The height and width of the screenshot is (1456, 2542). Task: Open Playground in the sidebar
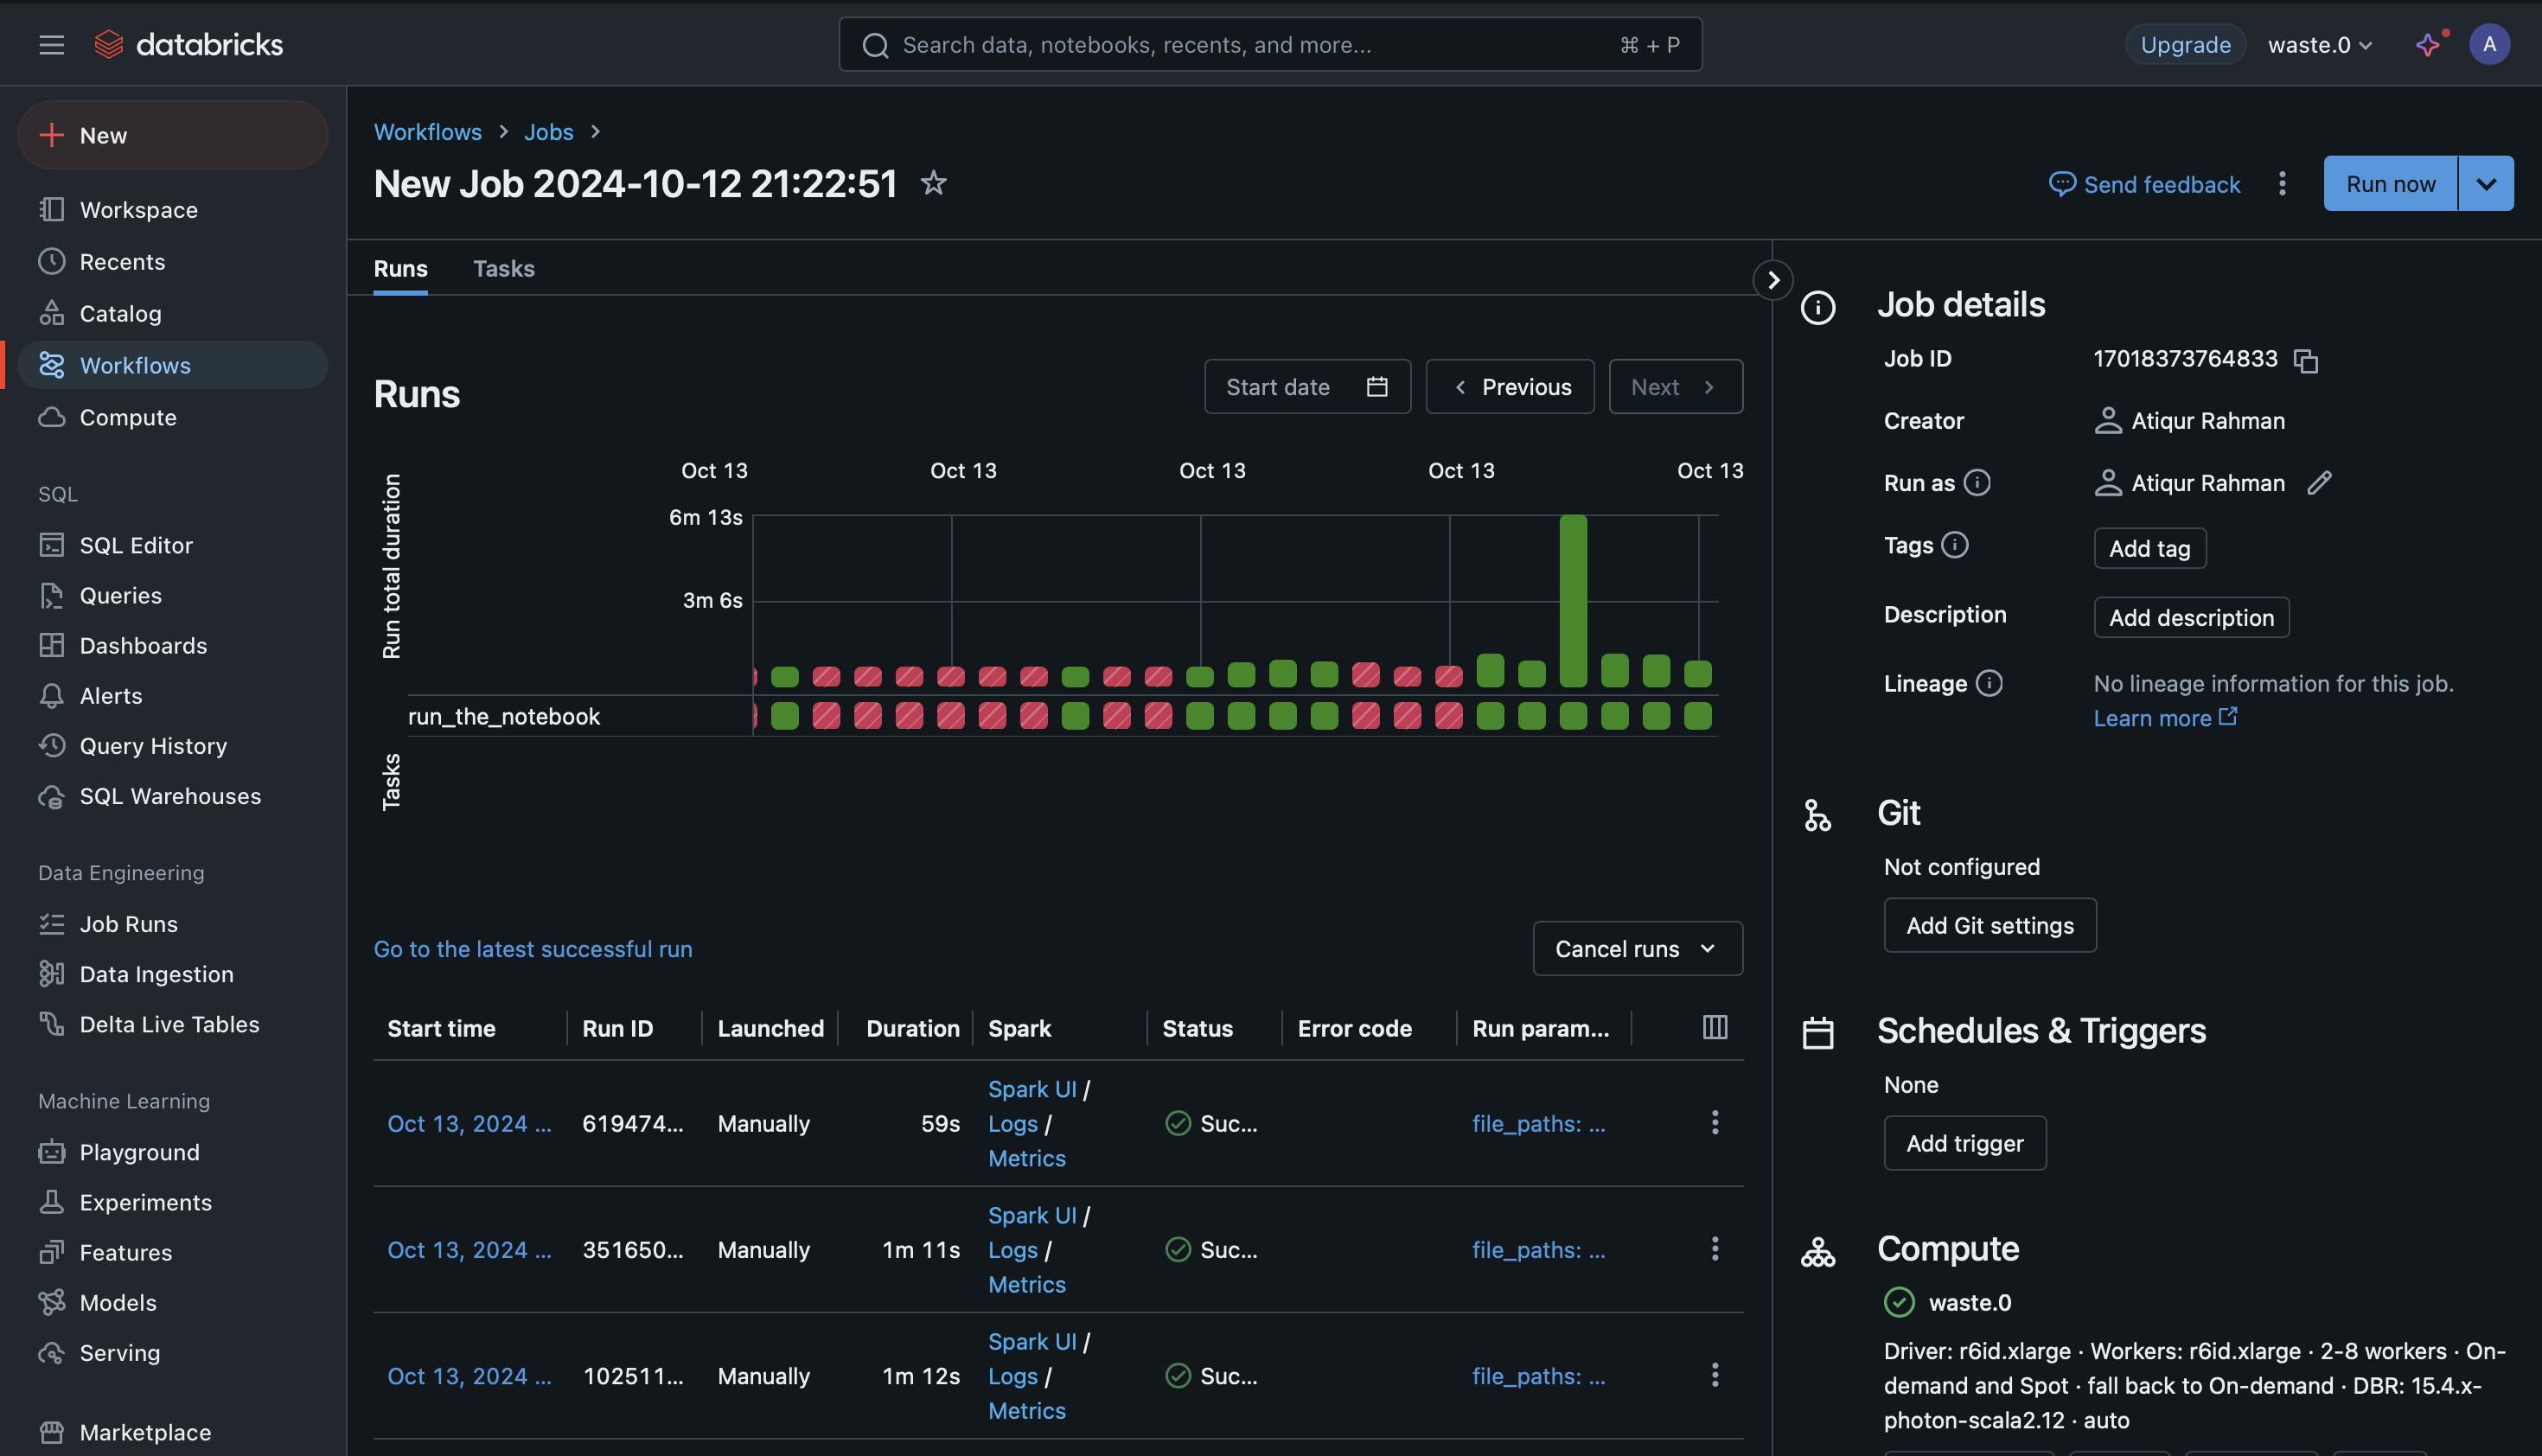[172, 1152]
